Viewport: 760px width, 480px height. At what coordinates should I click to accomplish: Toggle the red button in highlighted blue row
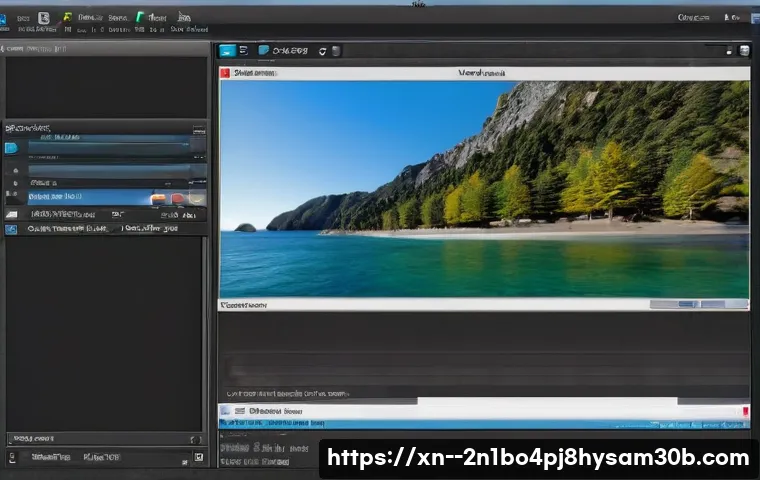point(177,199)
